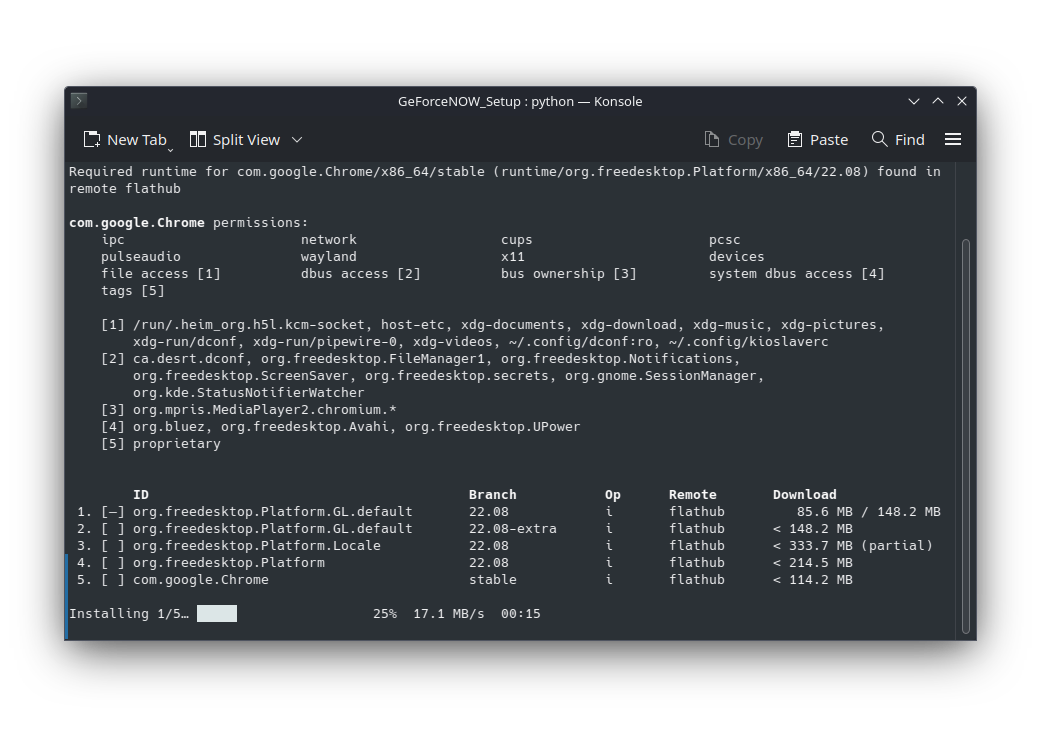Screen dimensions: 1041x751
Task: Click the 'Download' column header
Action: [805, 494]
